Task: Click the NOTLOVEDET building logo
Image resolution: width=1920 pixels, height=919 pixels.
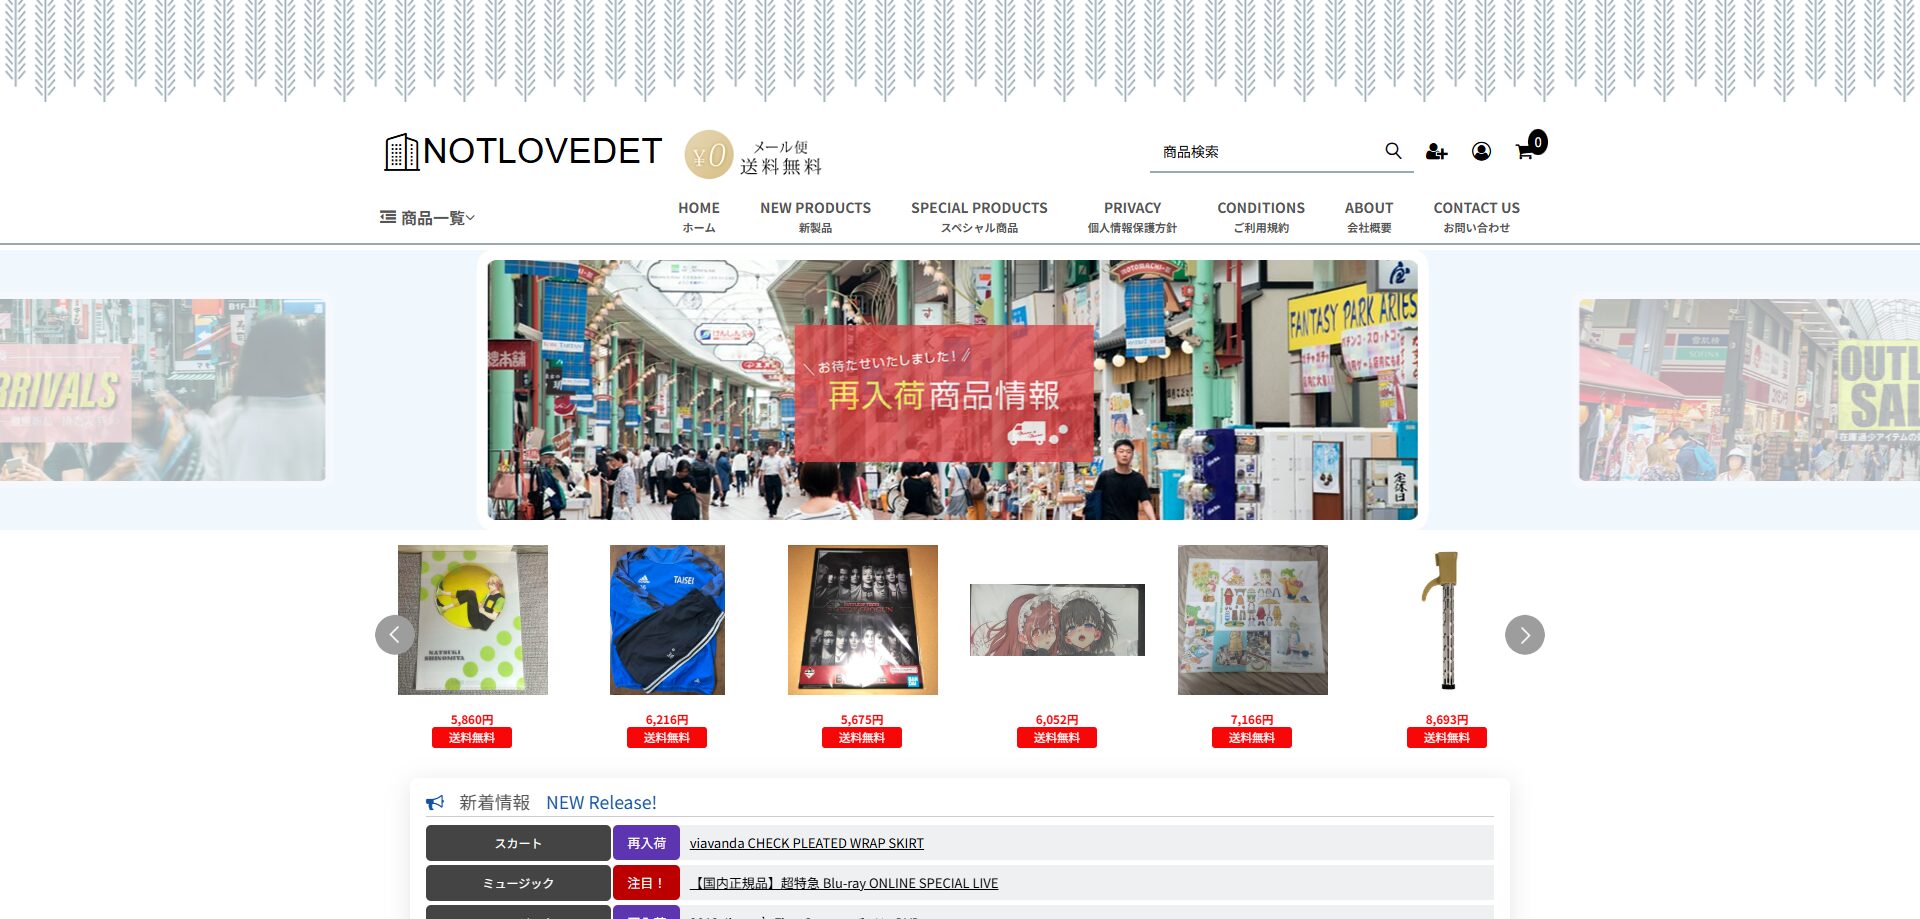Action: pos(523,152)
